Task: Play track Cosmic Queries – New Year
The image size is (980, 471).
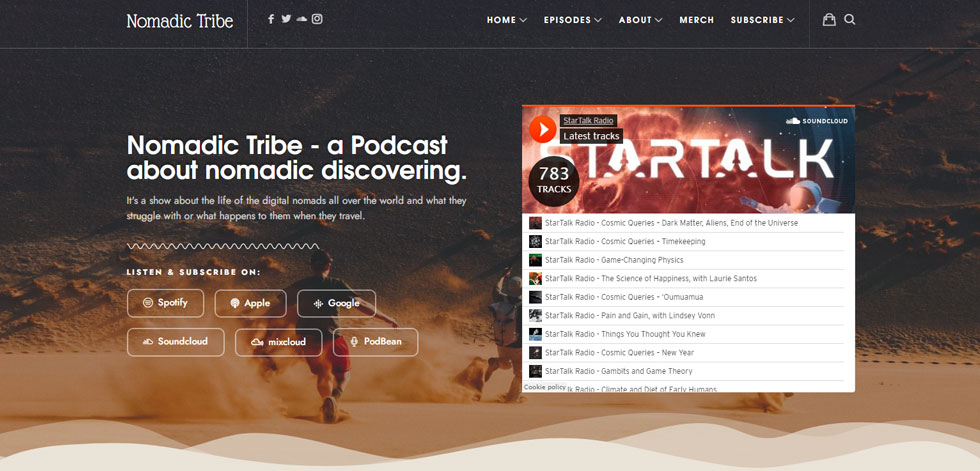Action: tap(619, 352)
